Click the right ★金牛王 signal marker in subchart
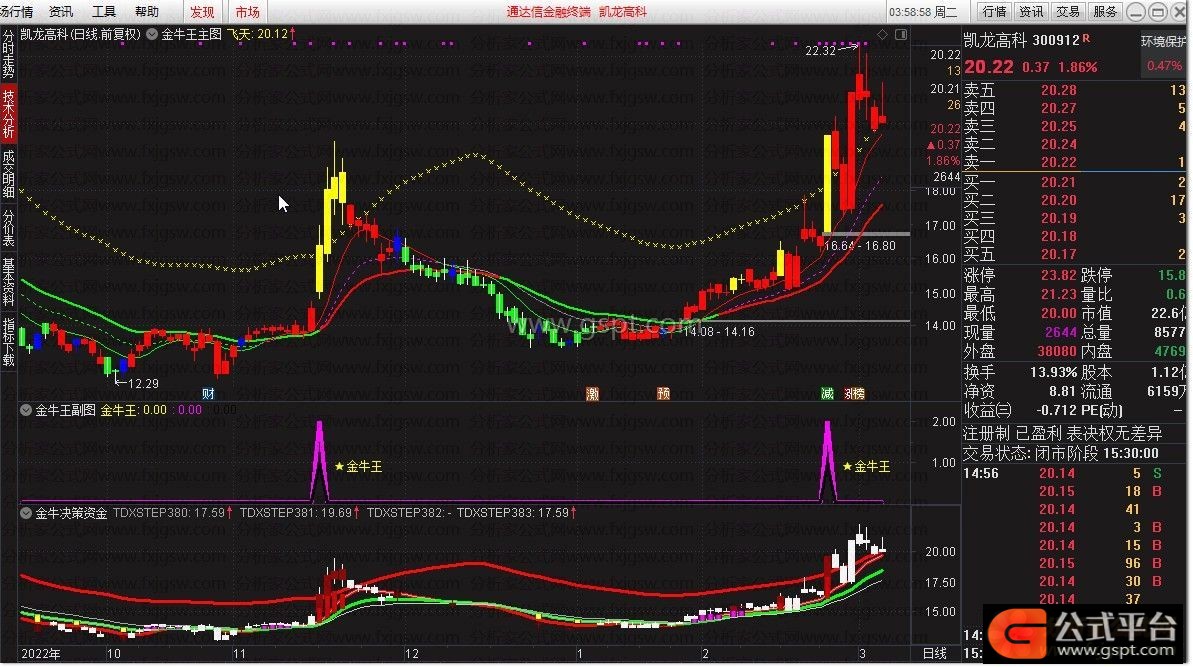Viewport: 1193px width, 667px height. click(x=866, y=466)
